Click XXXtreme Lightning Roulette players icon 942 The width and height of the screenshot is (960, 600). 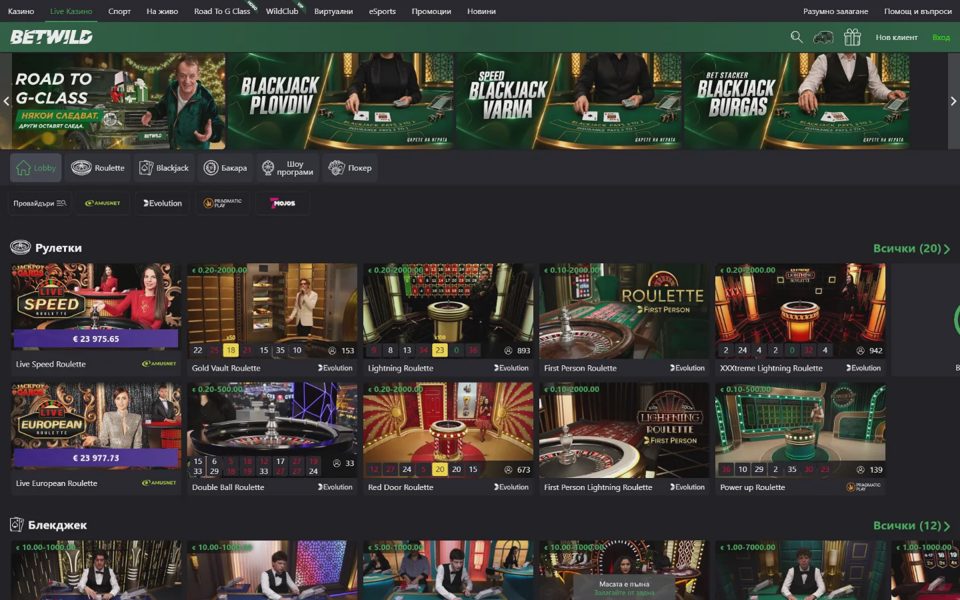click(860, 351)
